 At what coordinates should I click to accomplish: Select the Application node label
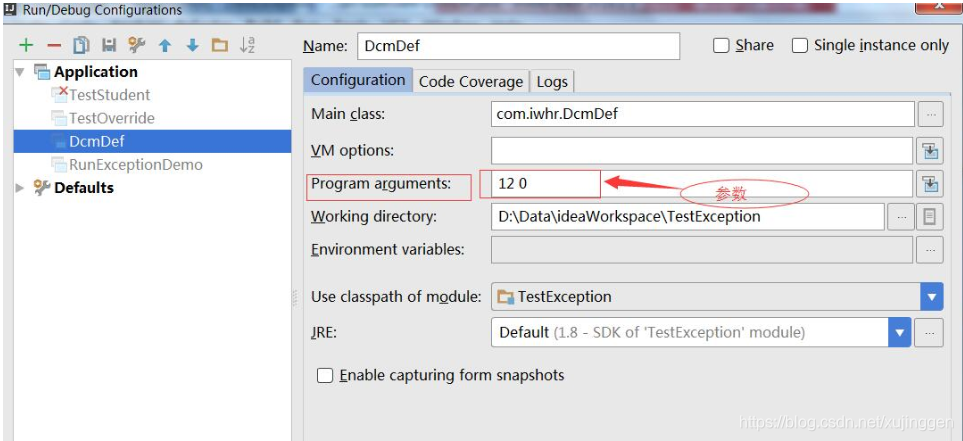96,72
